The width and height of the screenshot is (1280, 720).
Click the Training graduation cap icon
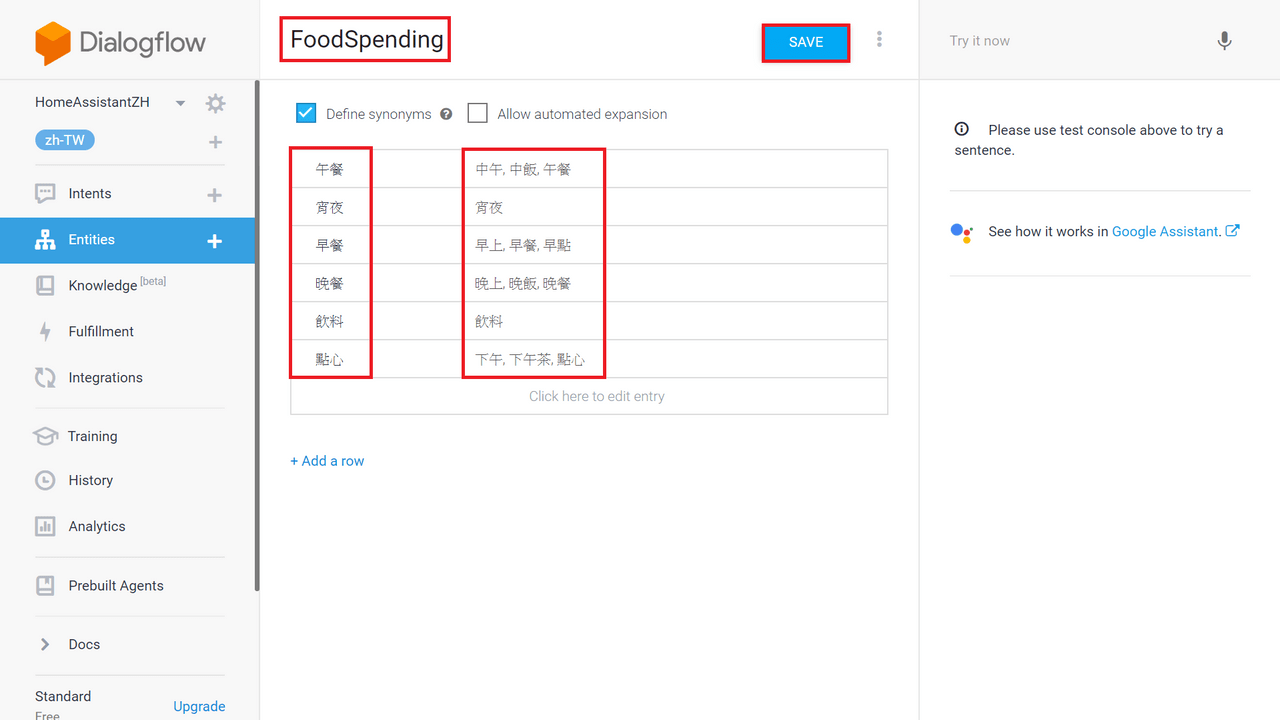pyautogui.click(x=45, y=436)
